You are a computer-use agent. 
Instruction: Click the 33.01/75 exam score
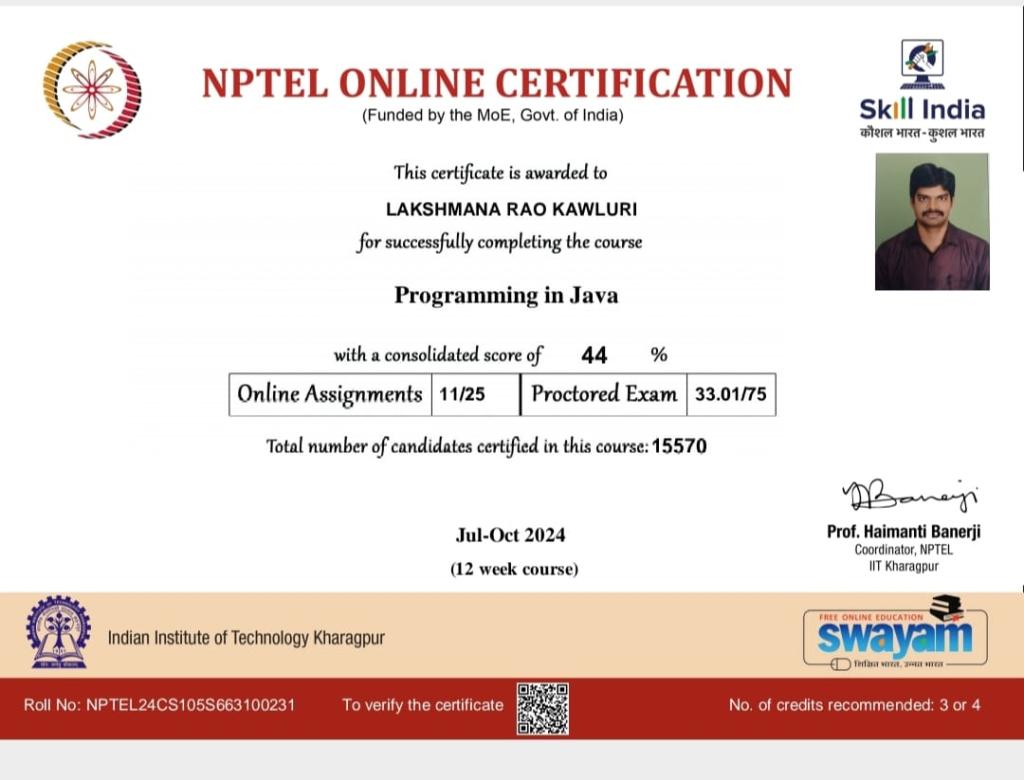[730, 394]
